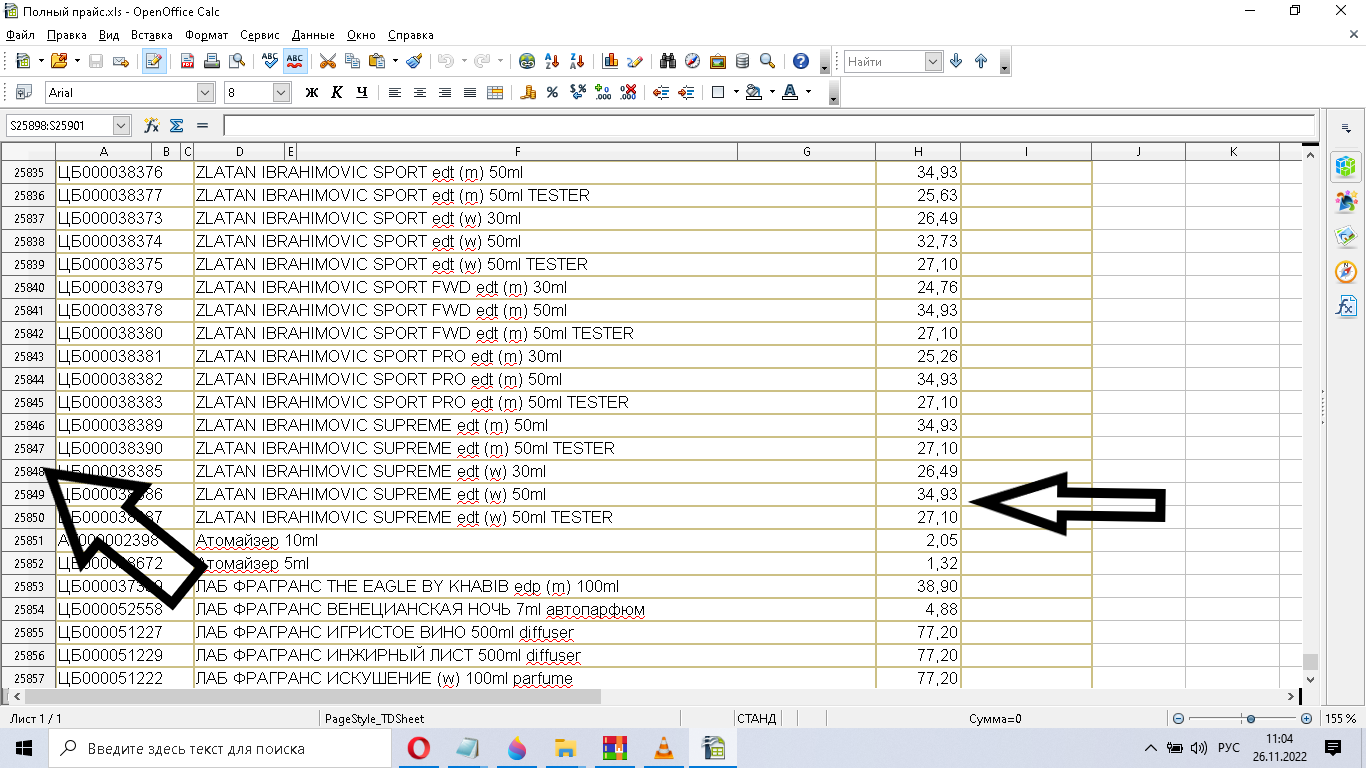
Task: Adjust the zoom slider handle
Action: (1250, 718)
